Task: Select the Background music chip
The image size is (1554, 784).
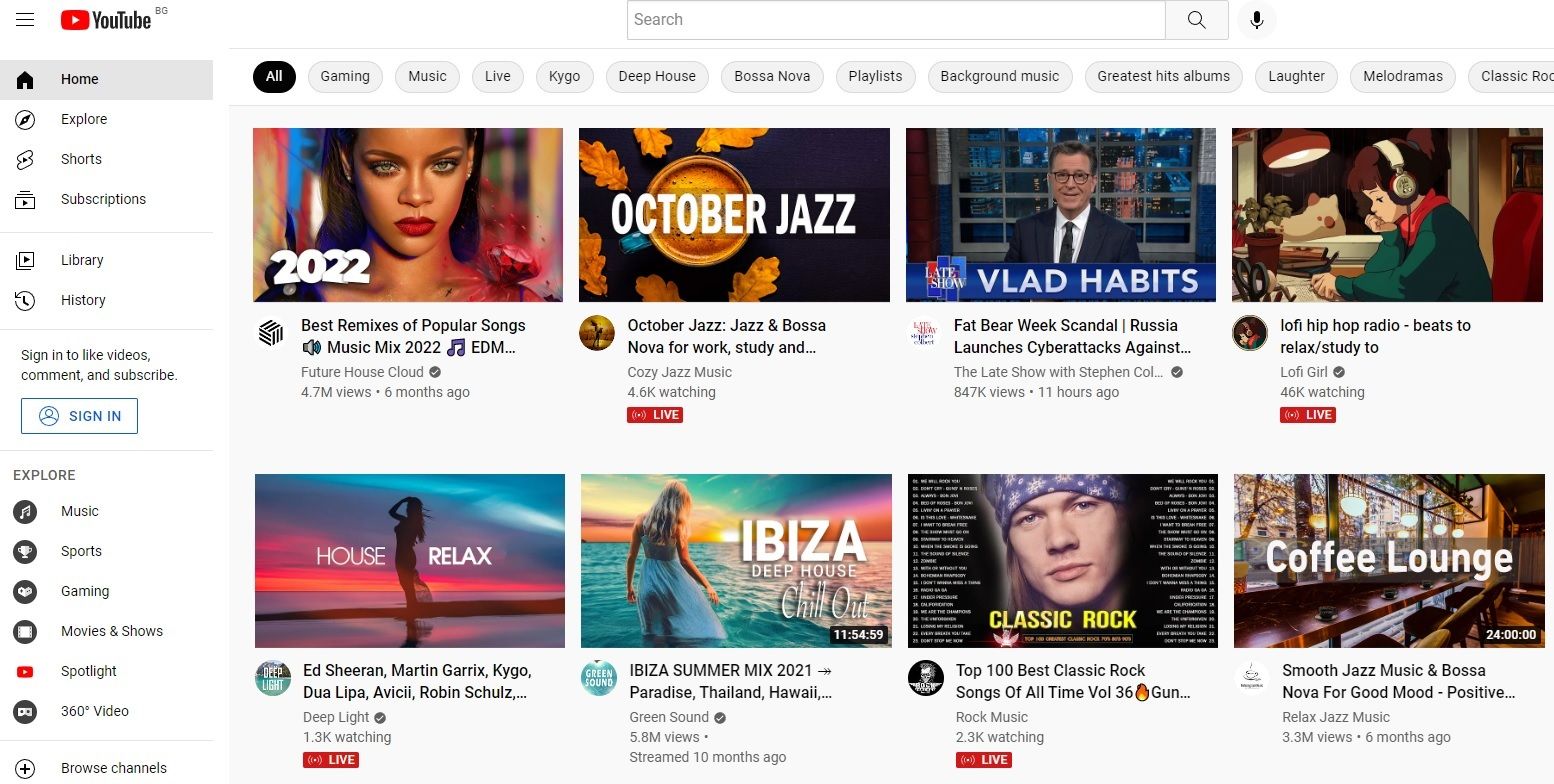Action: click(x=1000, y=77)
